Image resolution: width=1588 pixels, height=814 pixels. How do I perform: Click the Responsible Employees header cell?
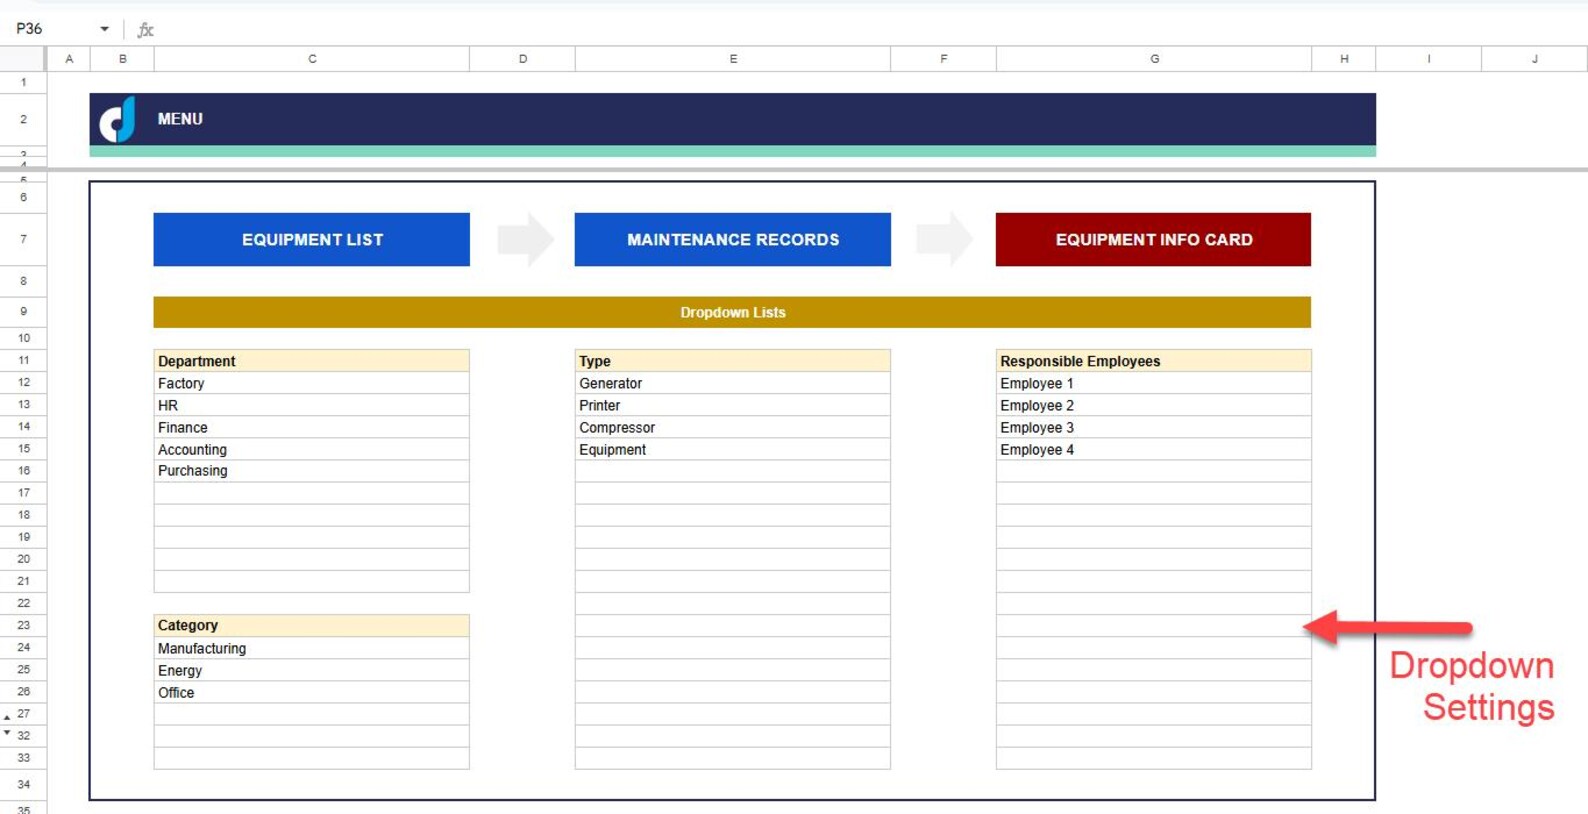1154,361
